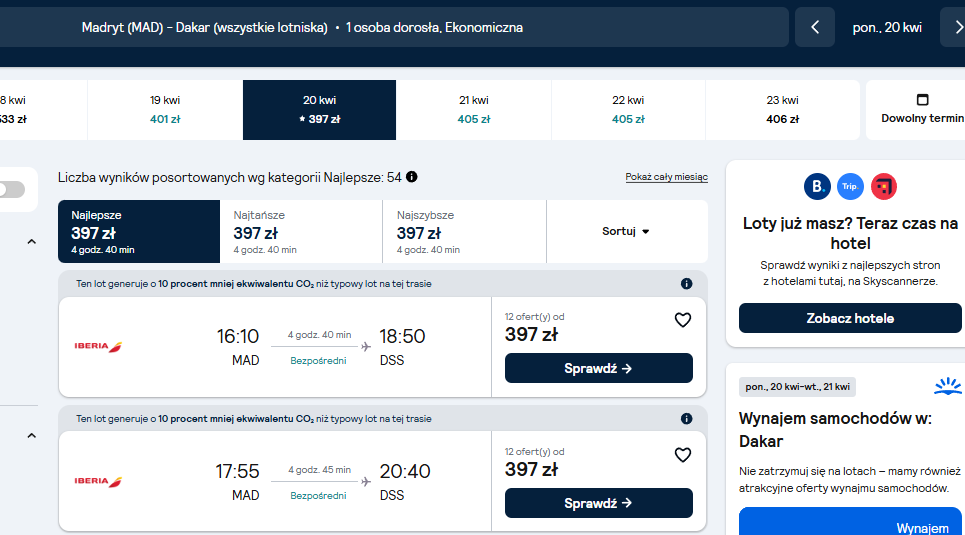Open the CO2 info icon above the 16:10 flight
This screenshot has width=965, height=535.
point(686,284)
